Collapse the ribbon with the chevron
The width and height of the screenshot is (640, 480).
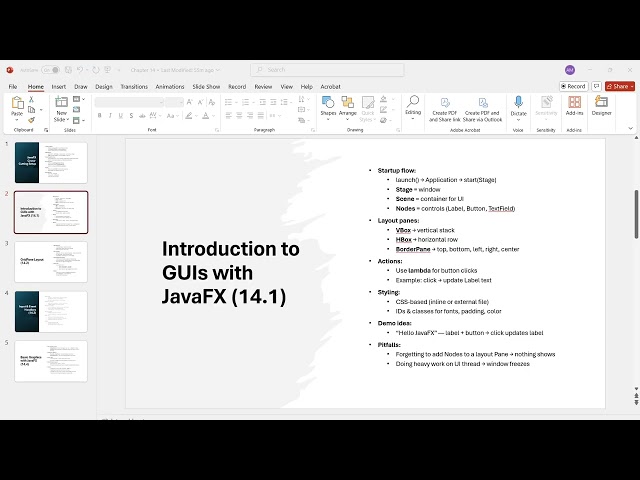[631, 129]
